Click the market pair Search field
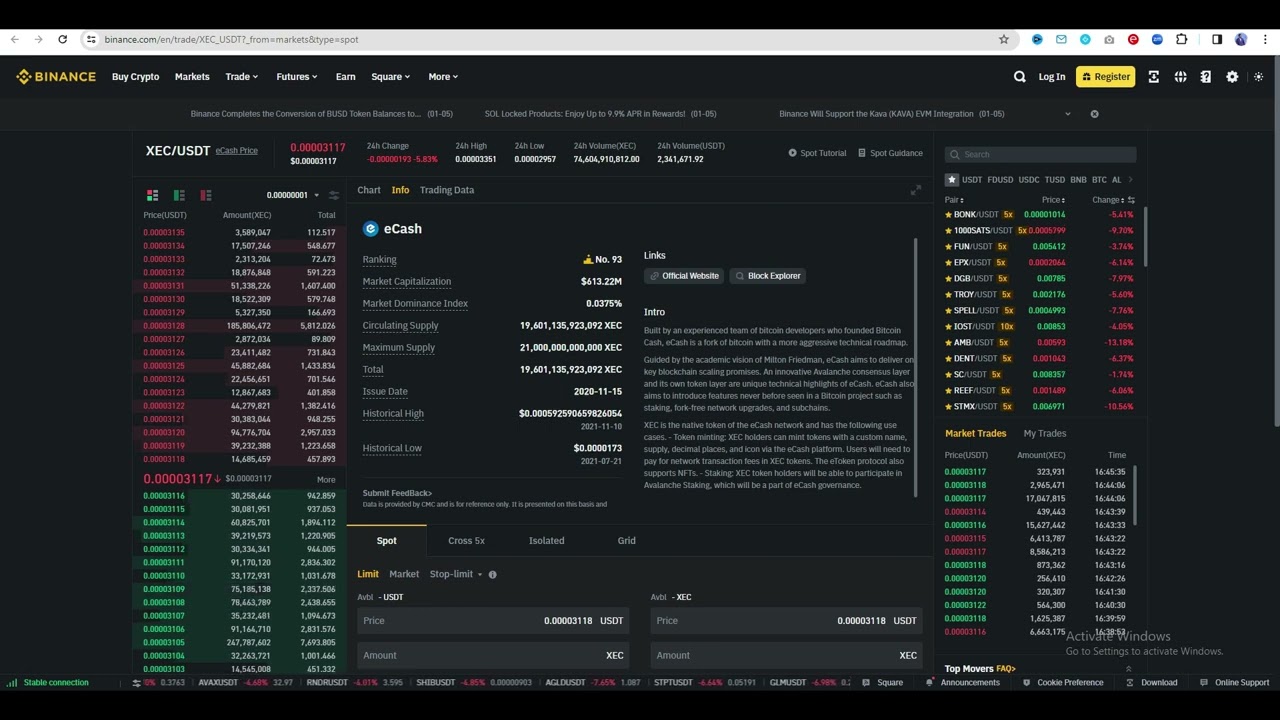Screen dimensions: 1280x720 [1041, 155]
